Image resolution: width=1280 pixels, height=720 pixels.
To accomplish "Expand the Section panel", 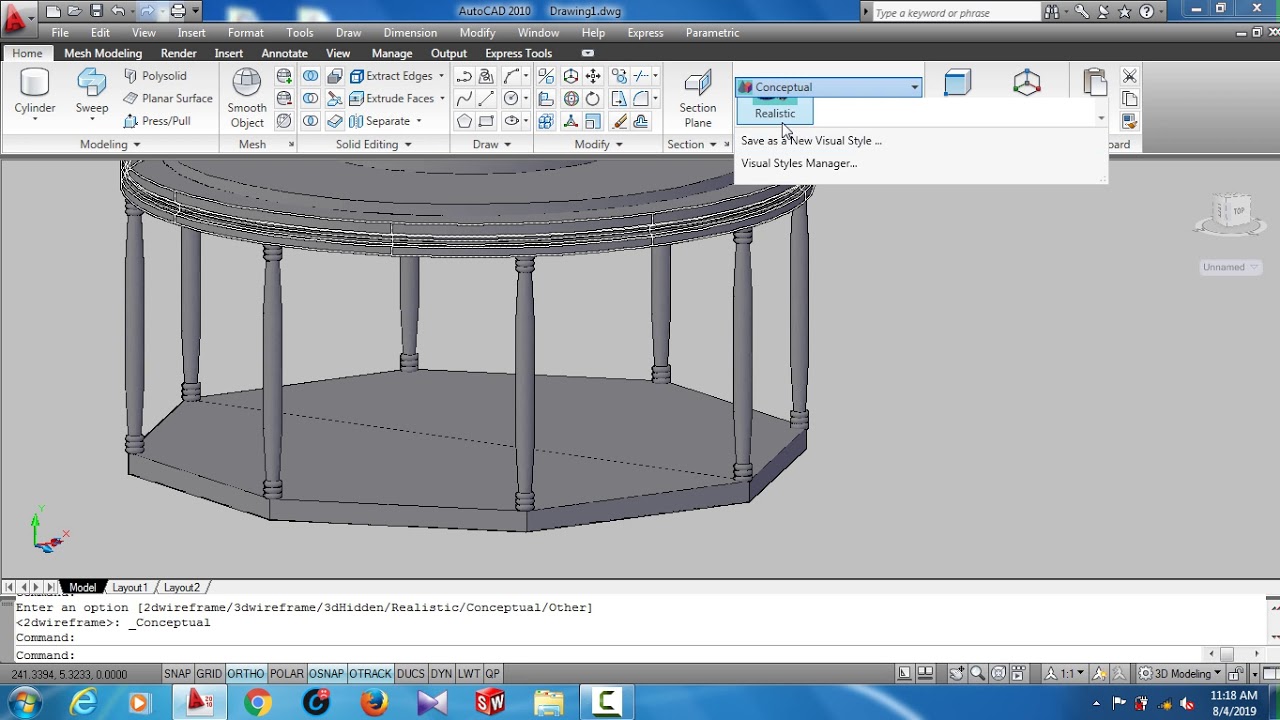I will point(692,144).
